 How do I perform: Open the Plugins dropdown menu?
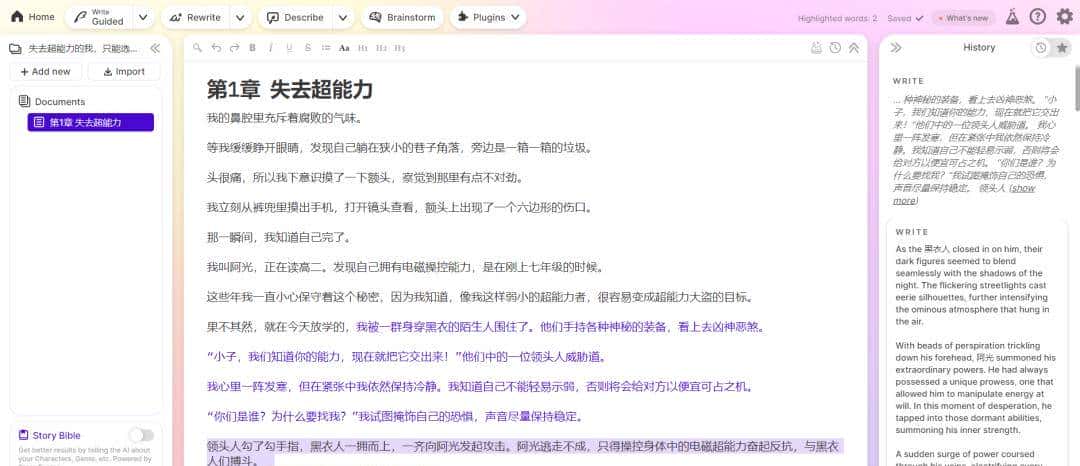click(488, 17)
